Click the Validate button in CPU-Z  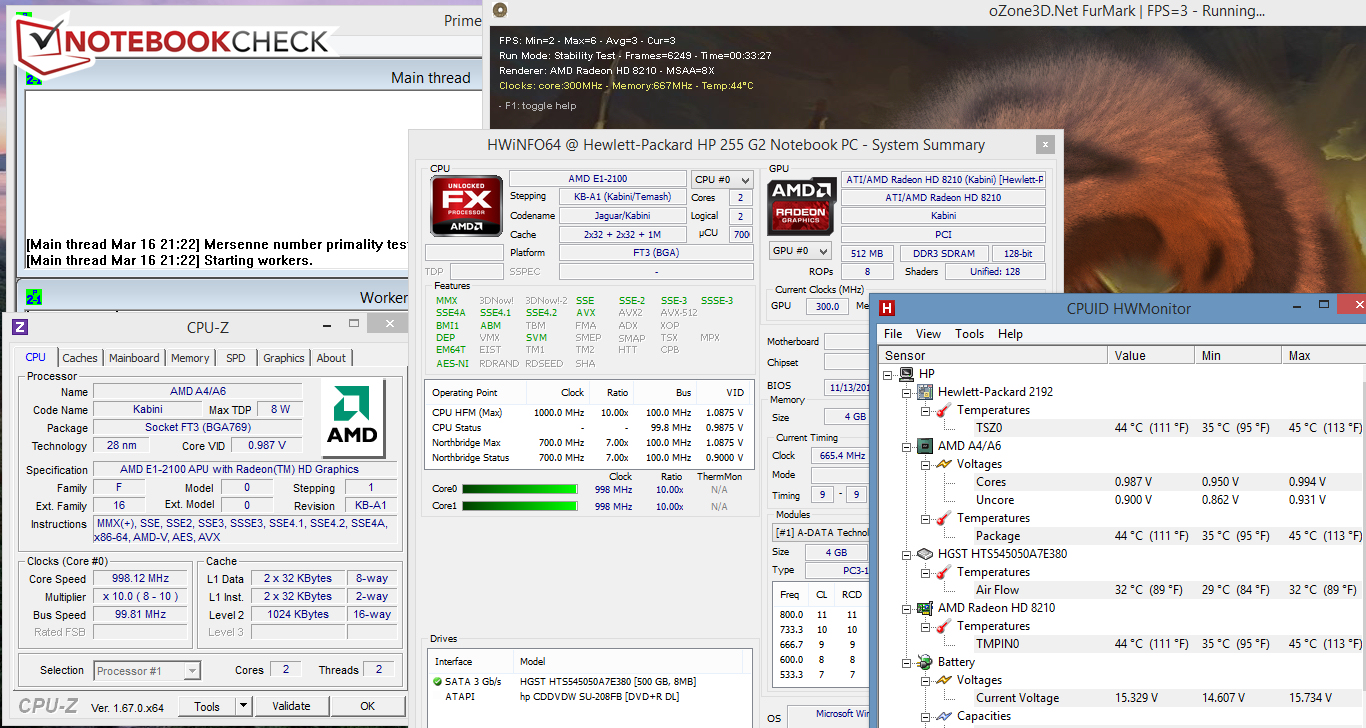[291, 706]
